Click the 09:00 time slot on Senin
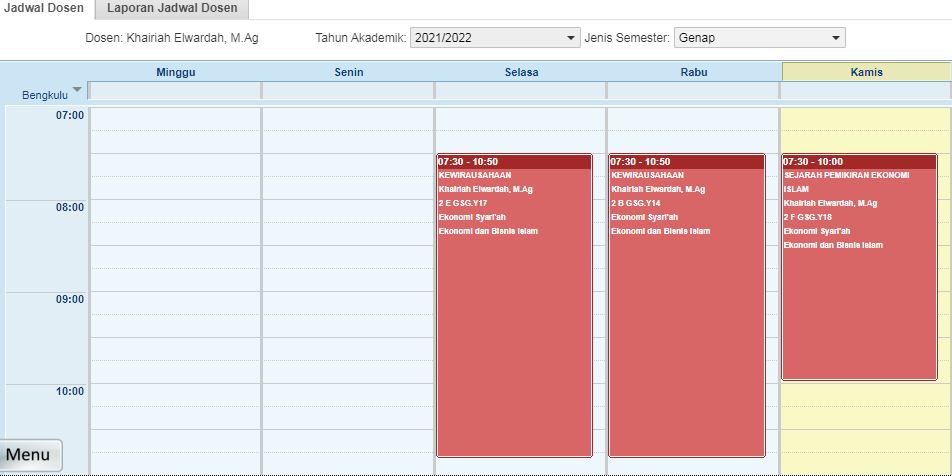Screen dimensions: 952x476 [x=348, y=303]
